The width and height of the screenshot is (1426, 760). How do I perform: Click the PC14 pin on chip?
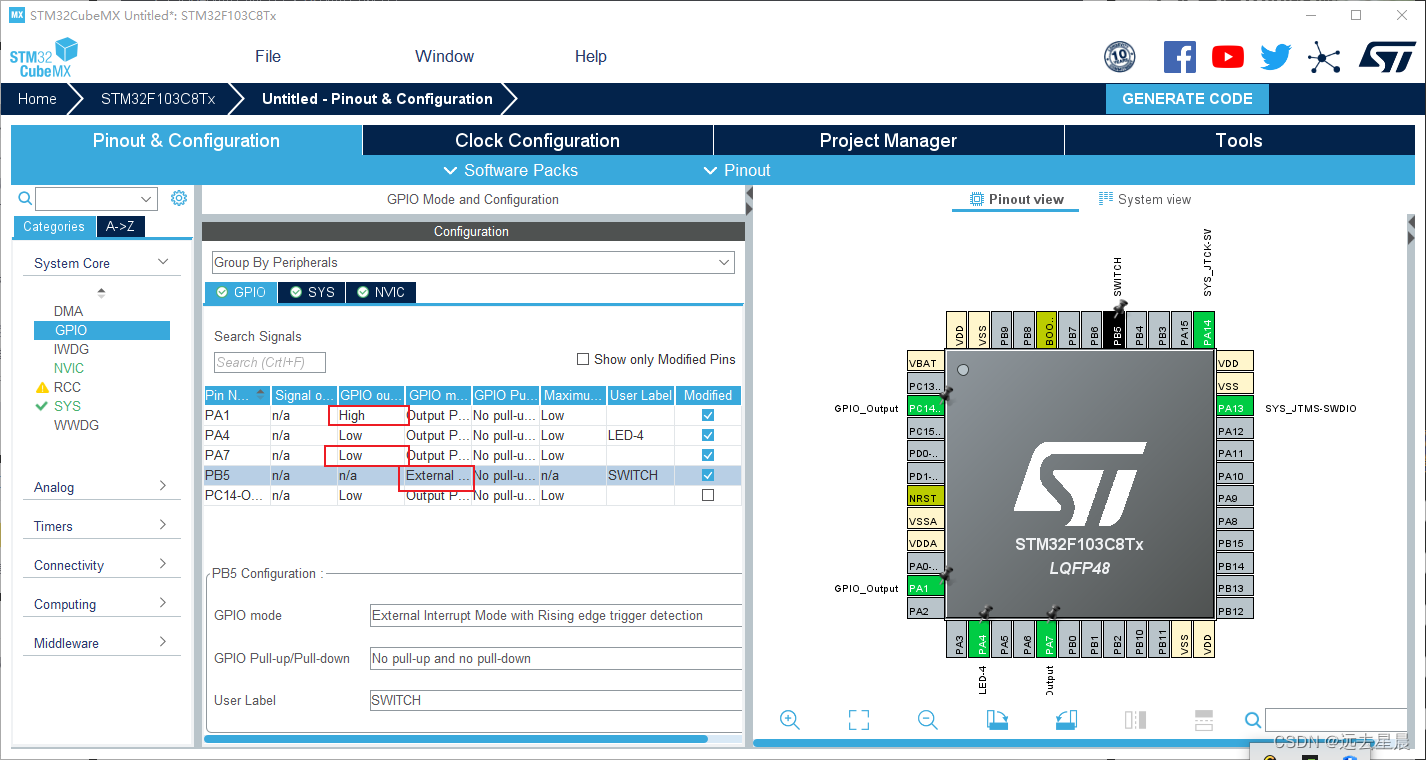(x=926, y=408)
